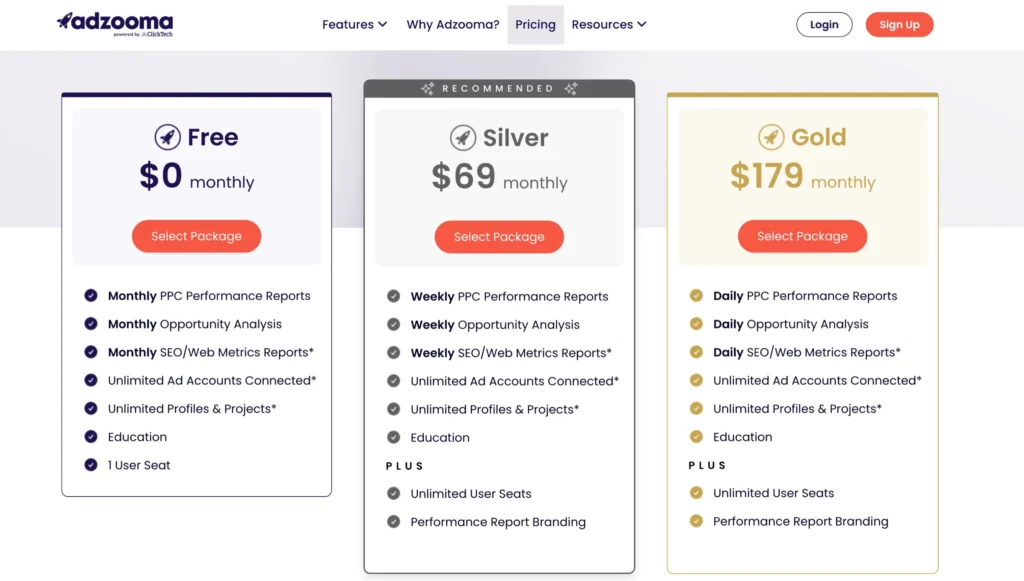This screenshot has width=1024, height=581.
Task: Click checkmark next to Weekly Opportunity Analysis
Action: pyautogui.click(x=394, y=325)
